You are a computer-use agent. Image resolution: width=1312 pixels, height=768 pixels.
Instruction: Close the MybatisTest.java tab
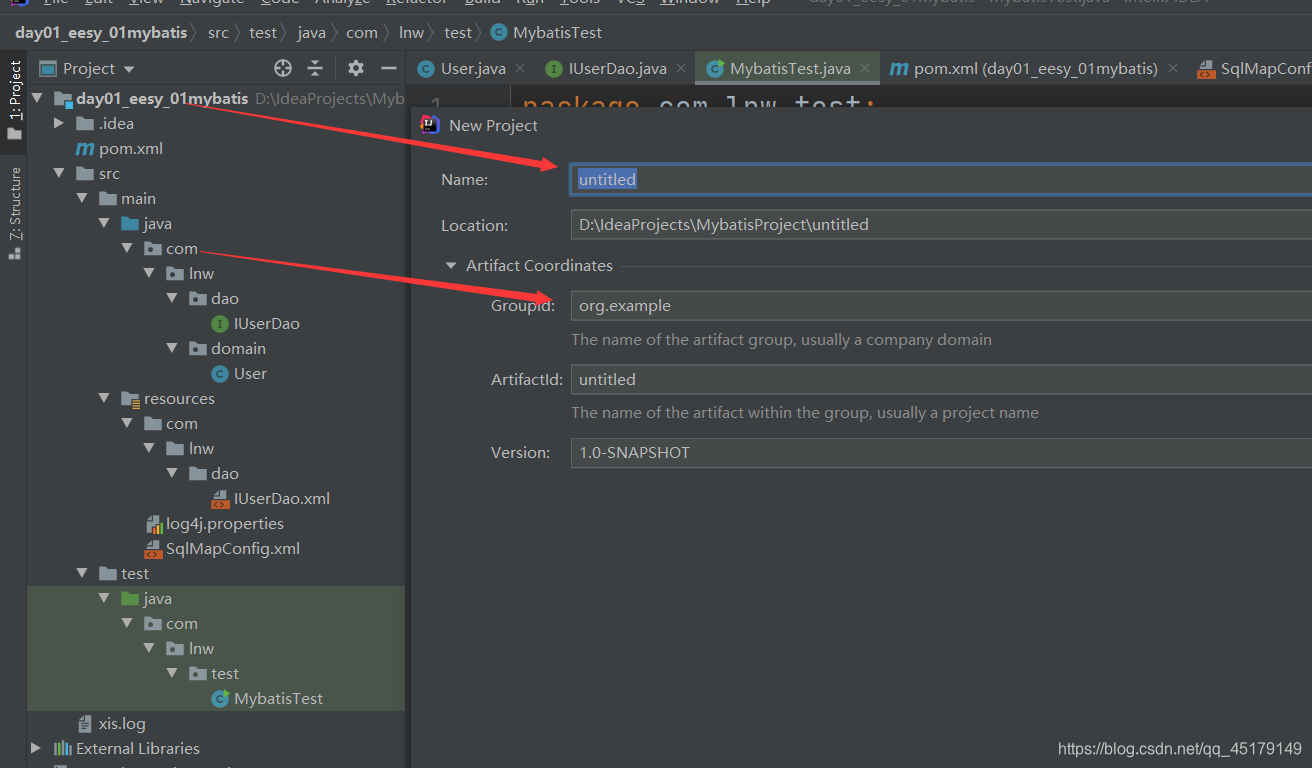(865, 68)
